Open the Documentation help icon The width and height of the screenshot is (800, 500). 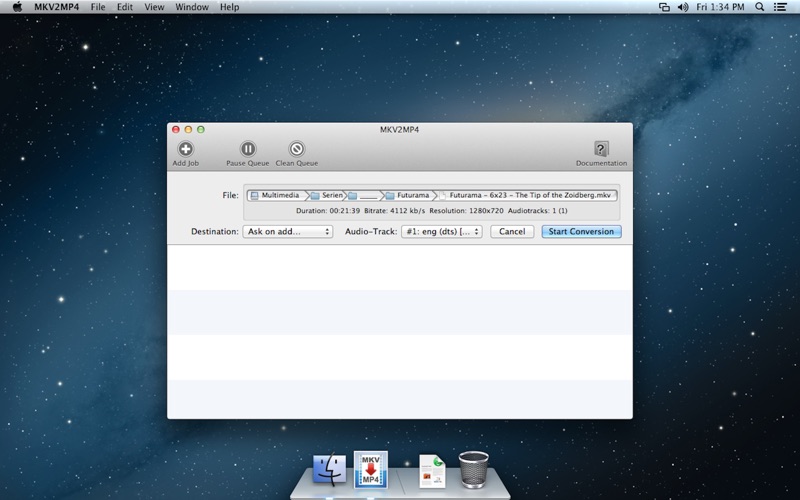click(601, 149)
